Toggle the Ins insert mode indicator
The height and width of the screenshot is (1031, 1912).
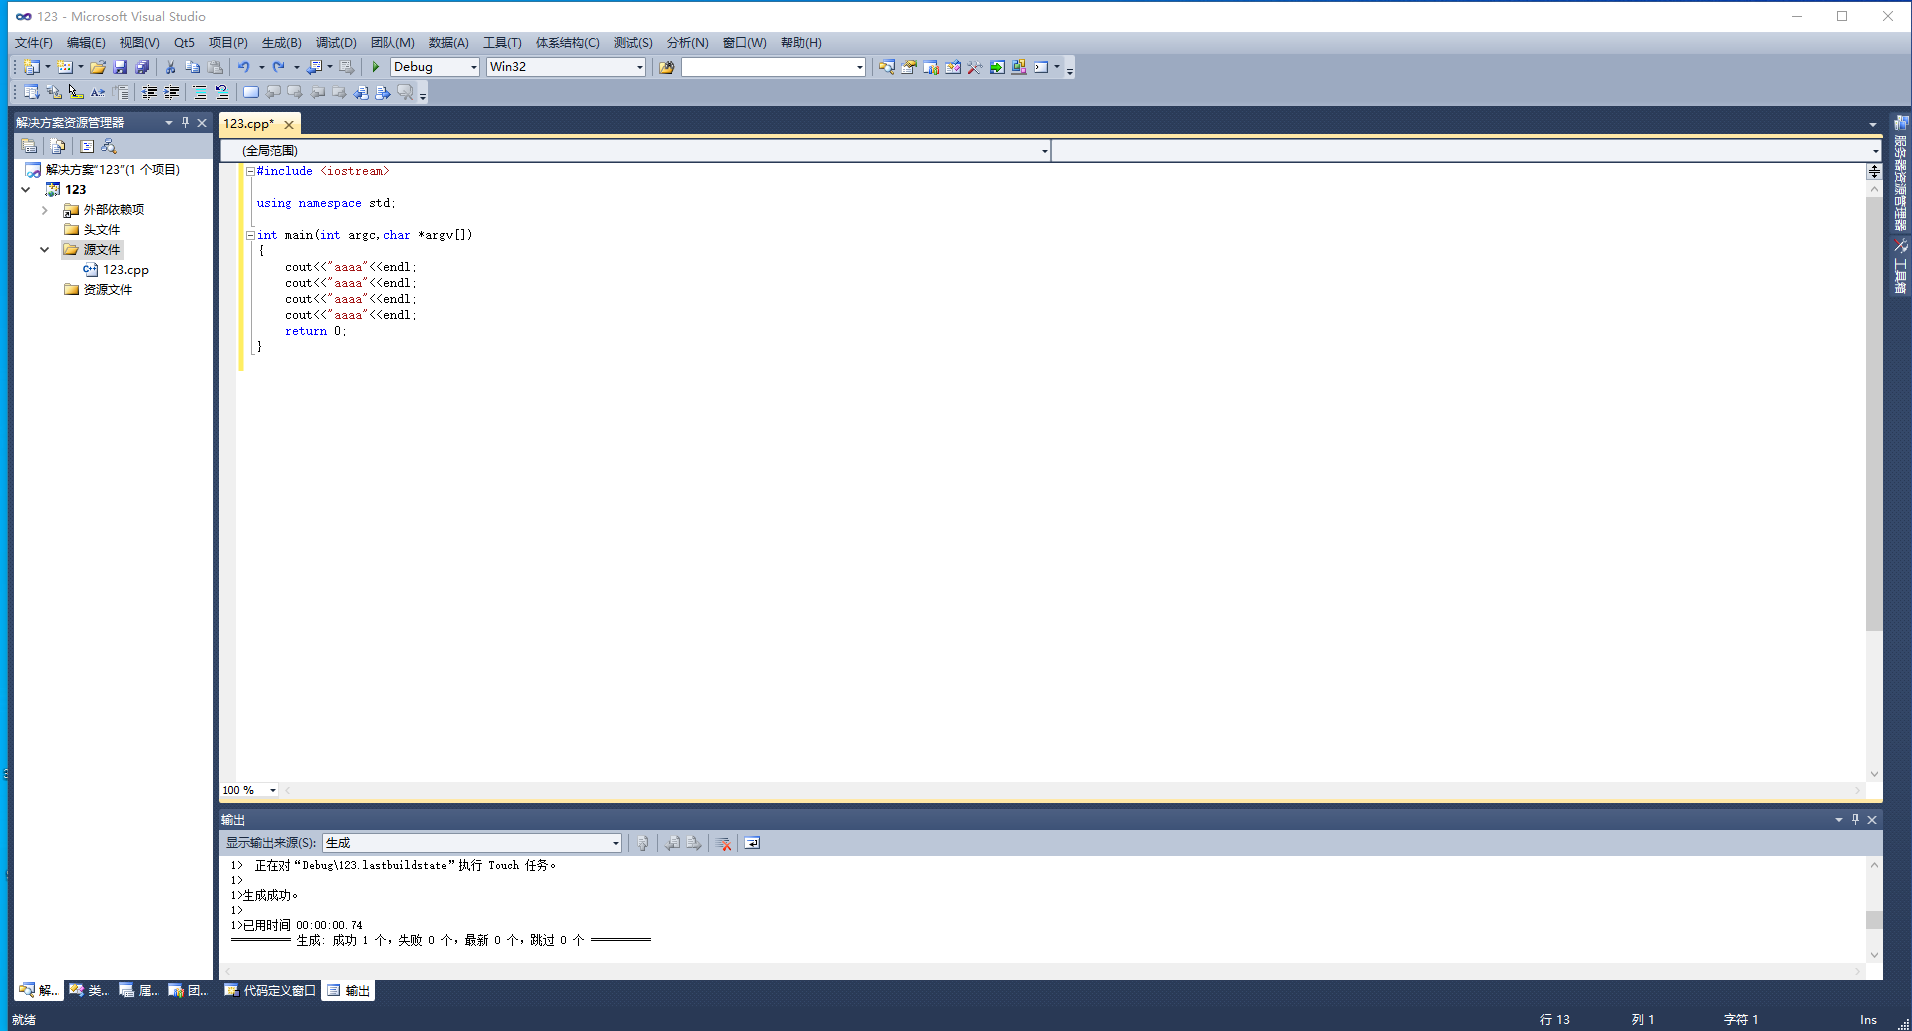[x=1868, y=1020]
